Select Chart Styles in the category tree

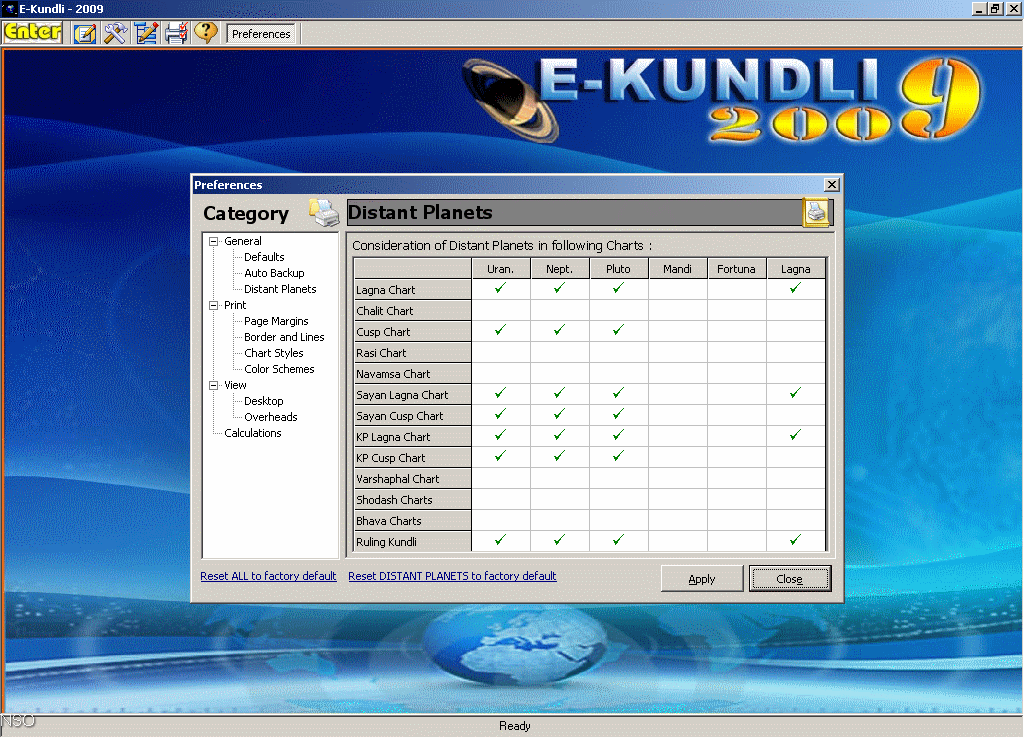tap(274, 353)
